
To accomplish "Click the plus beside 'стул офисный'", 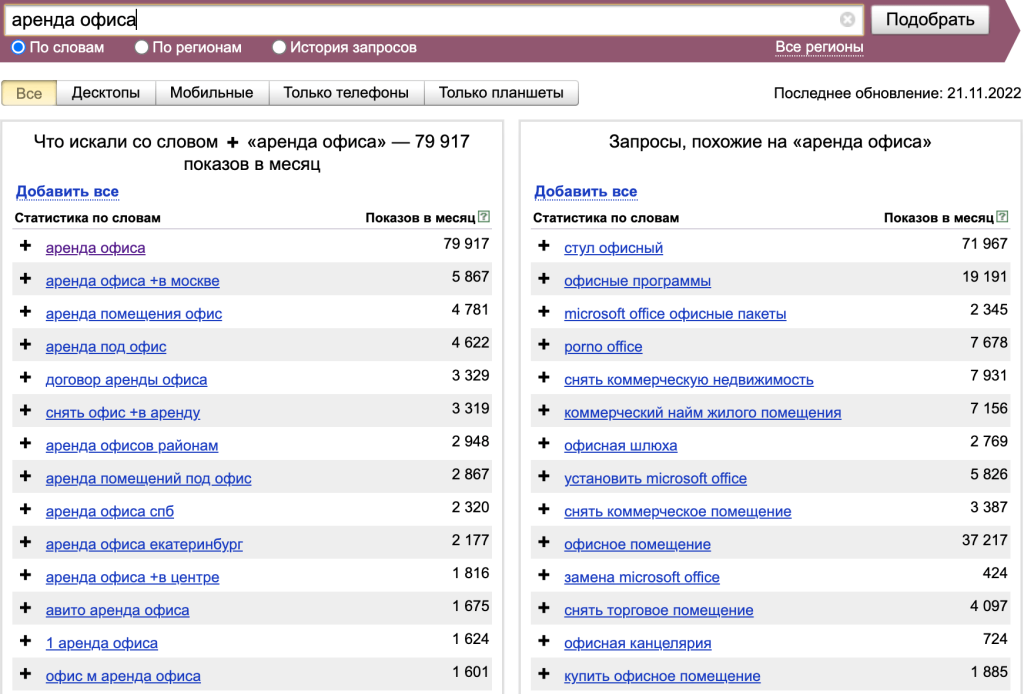I will pyautogui.click(x=543, y=245).
